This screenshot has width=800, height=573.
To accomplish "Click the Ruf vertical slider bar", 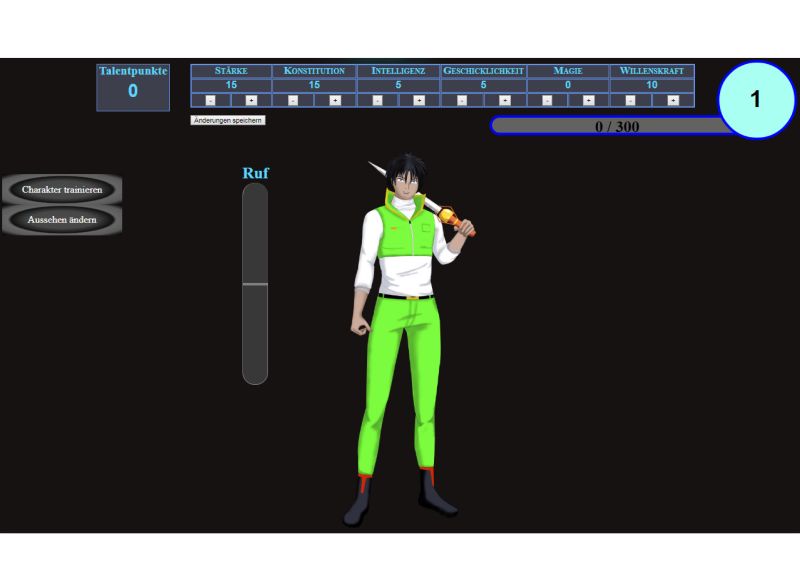I will [255, 284].
